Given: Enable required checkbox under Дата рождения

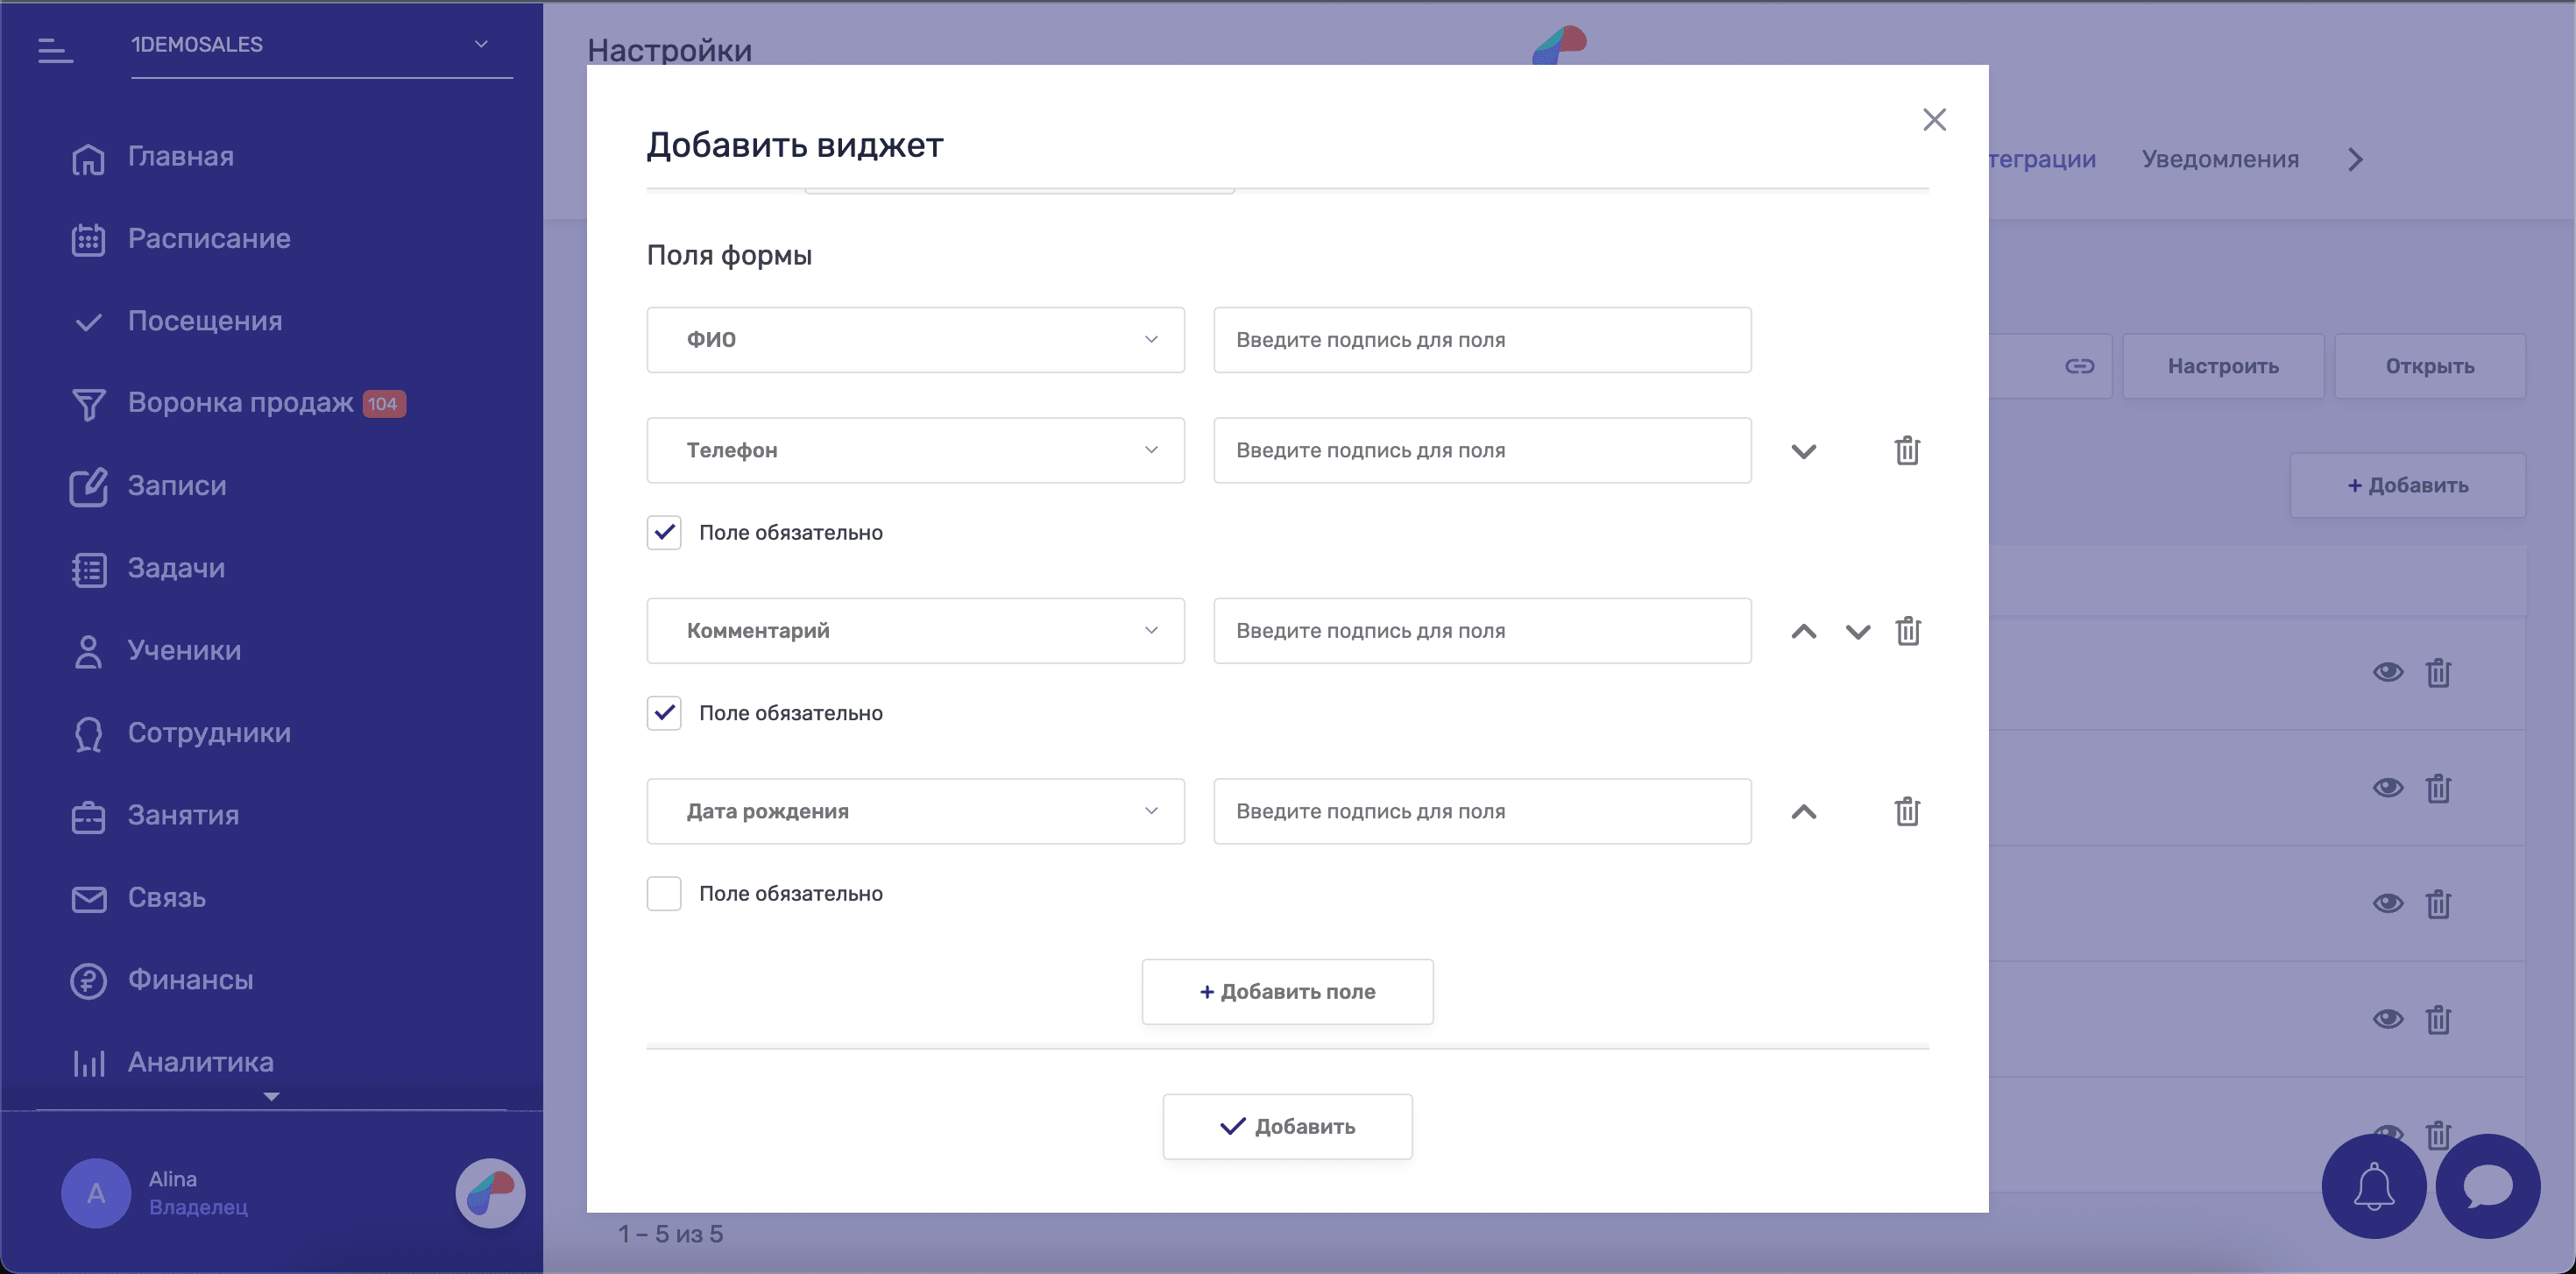Looking at the screenshot, I should [664, 893].
